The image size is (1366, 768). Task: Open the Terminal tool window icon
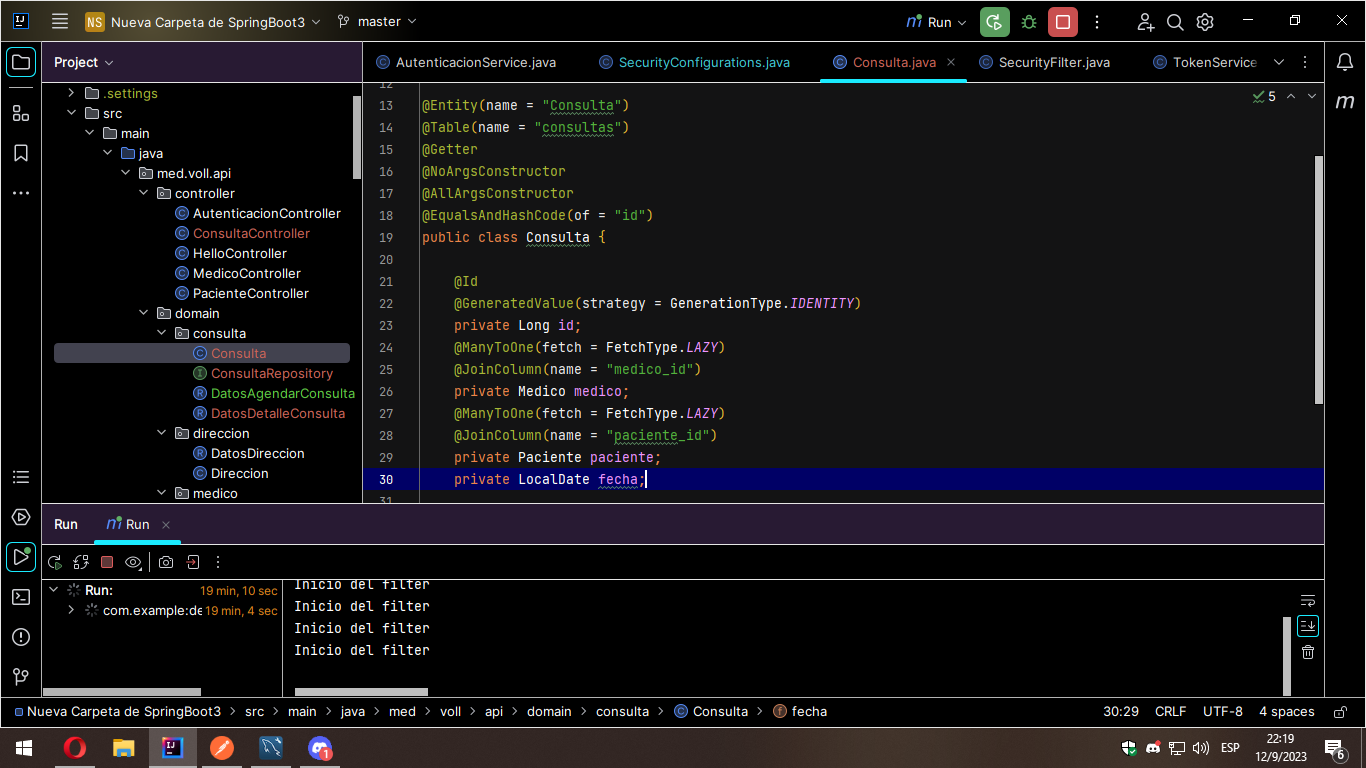21,597
